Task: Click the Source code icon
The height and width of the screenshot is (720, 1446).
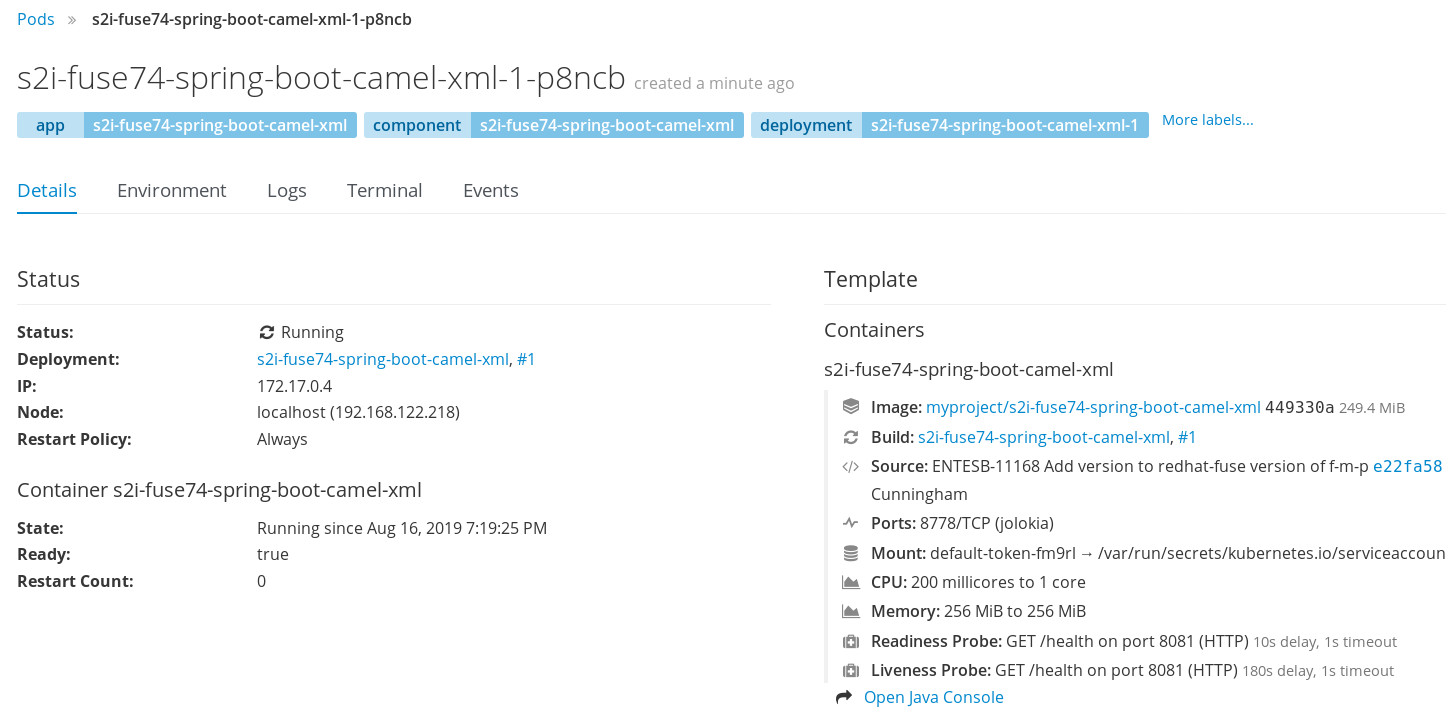Action: 851,466
